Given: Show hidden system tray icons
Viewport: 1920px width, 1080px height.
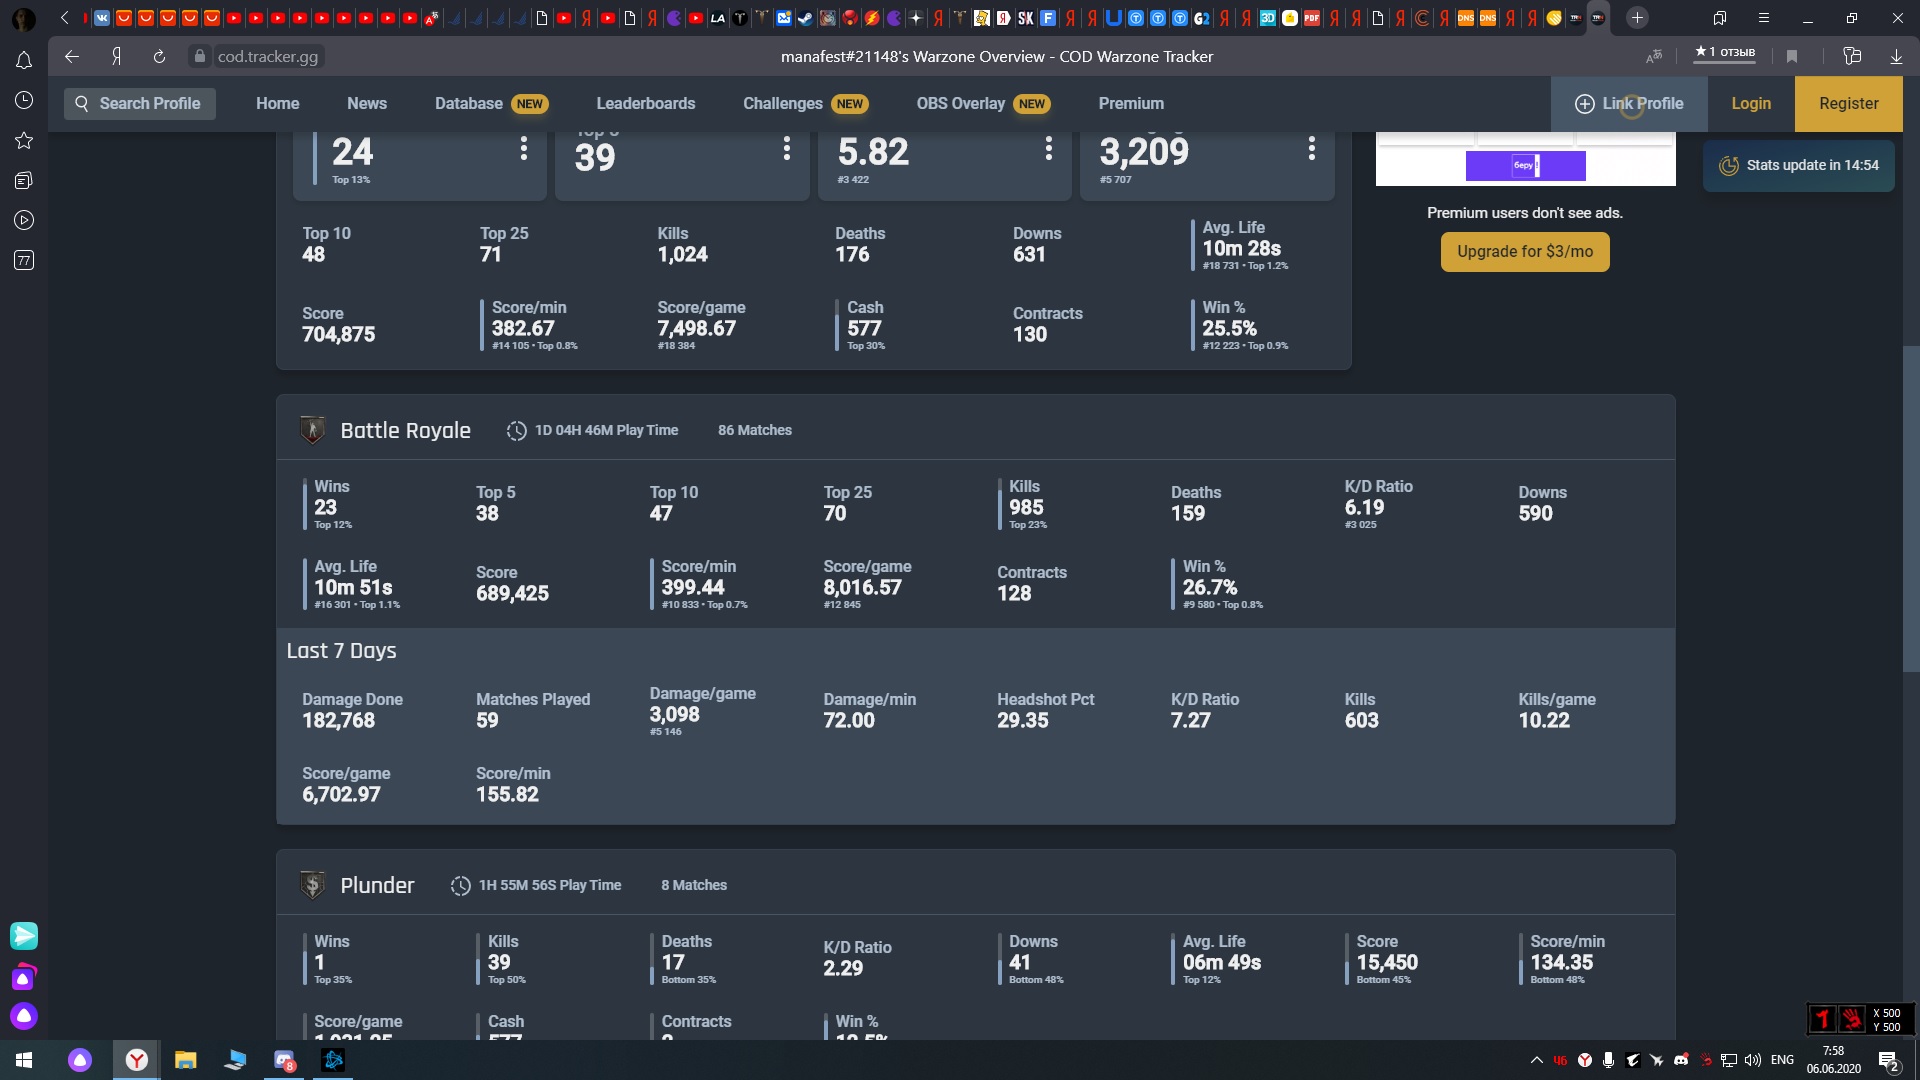Looking at the screenshot, I should click(x=1536, y=1060).
